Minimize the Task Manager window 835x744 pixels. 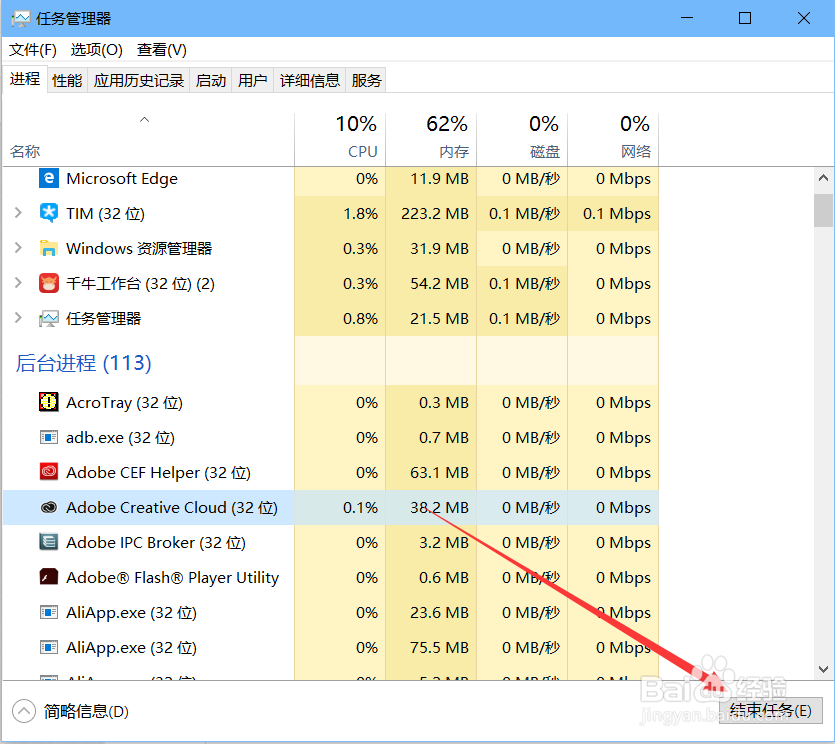coord(687,18)
